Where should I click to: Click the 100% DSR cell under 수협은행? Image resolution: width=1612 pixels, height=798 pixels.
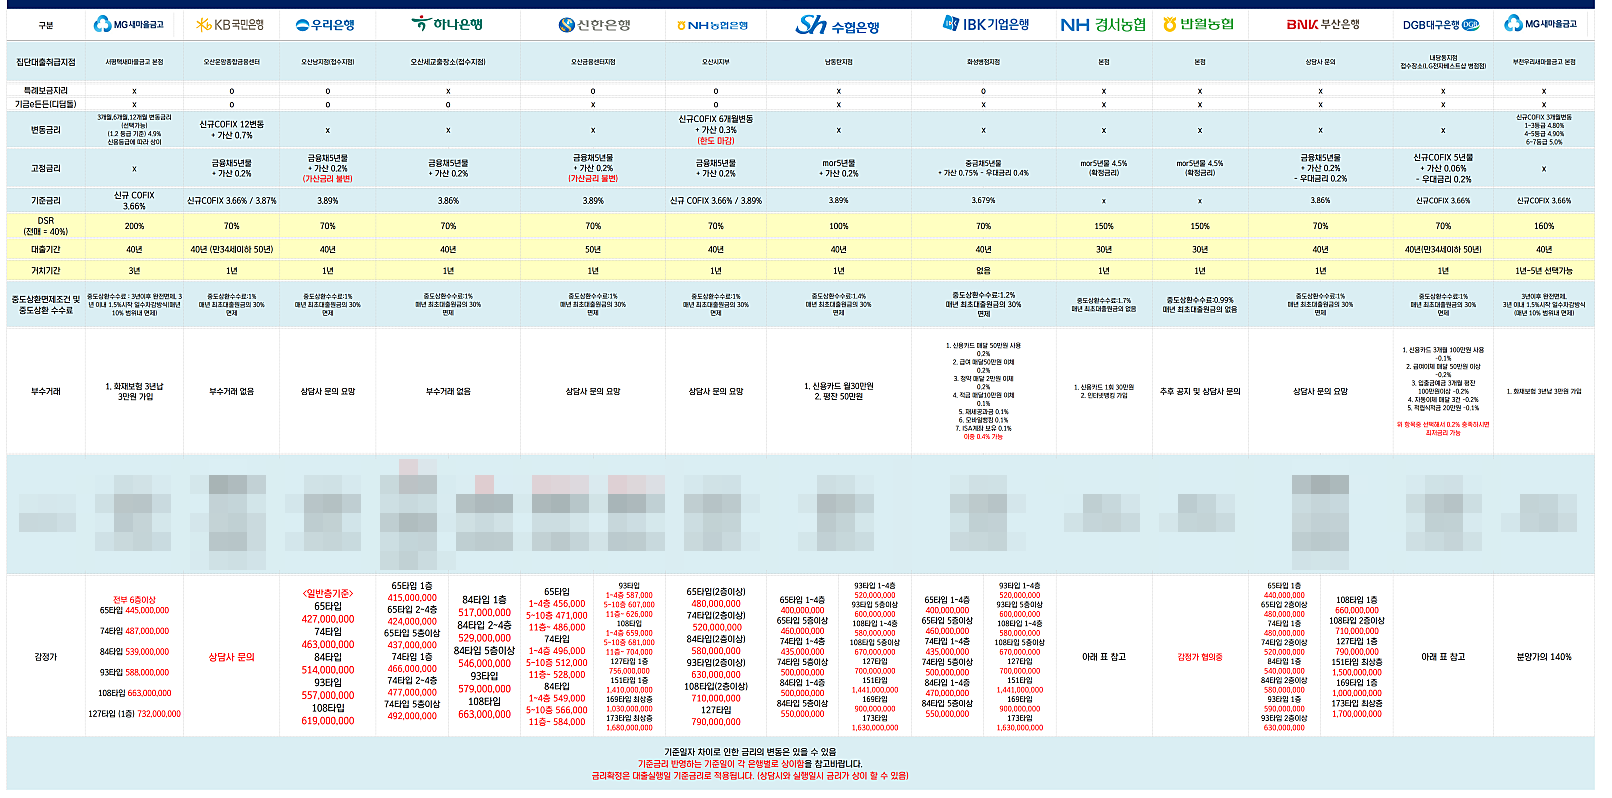point(838,226)
